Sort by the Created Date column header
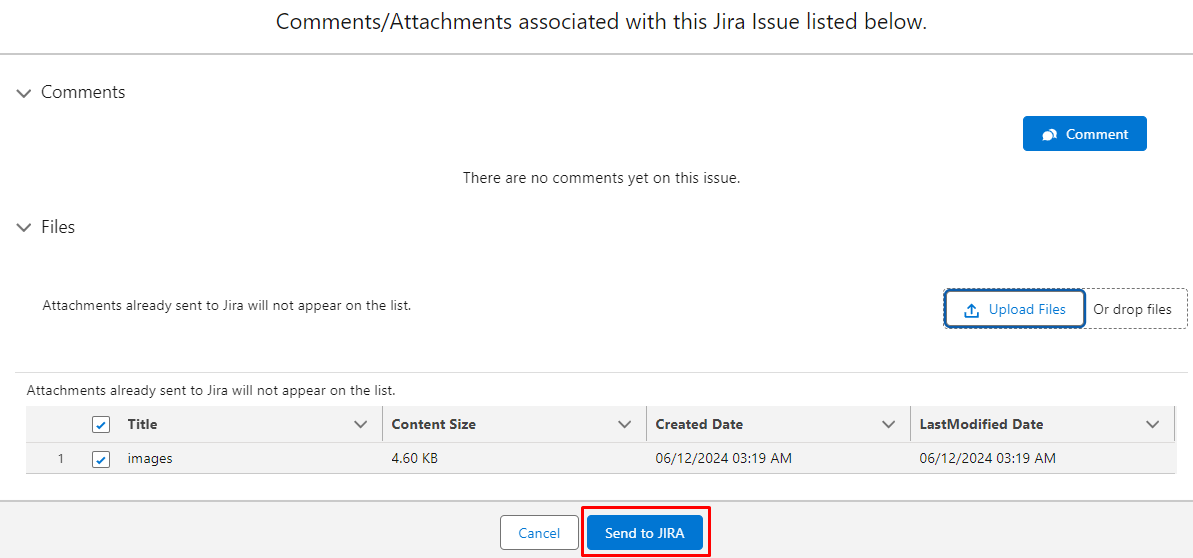 point(699,424)
